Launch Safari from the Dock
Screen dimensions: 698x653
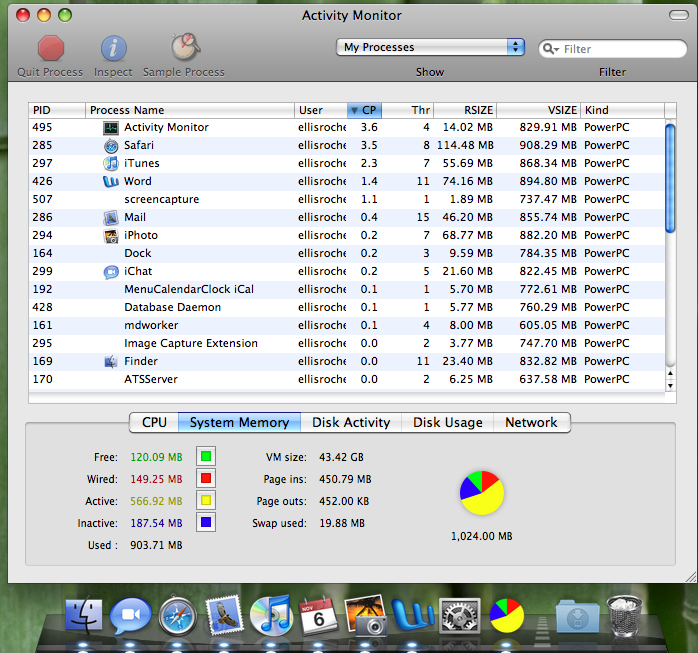178,616
